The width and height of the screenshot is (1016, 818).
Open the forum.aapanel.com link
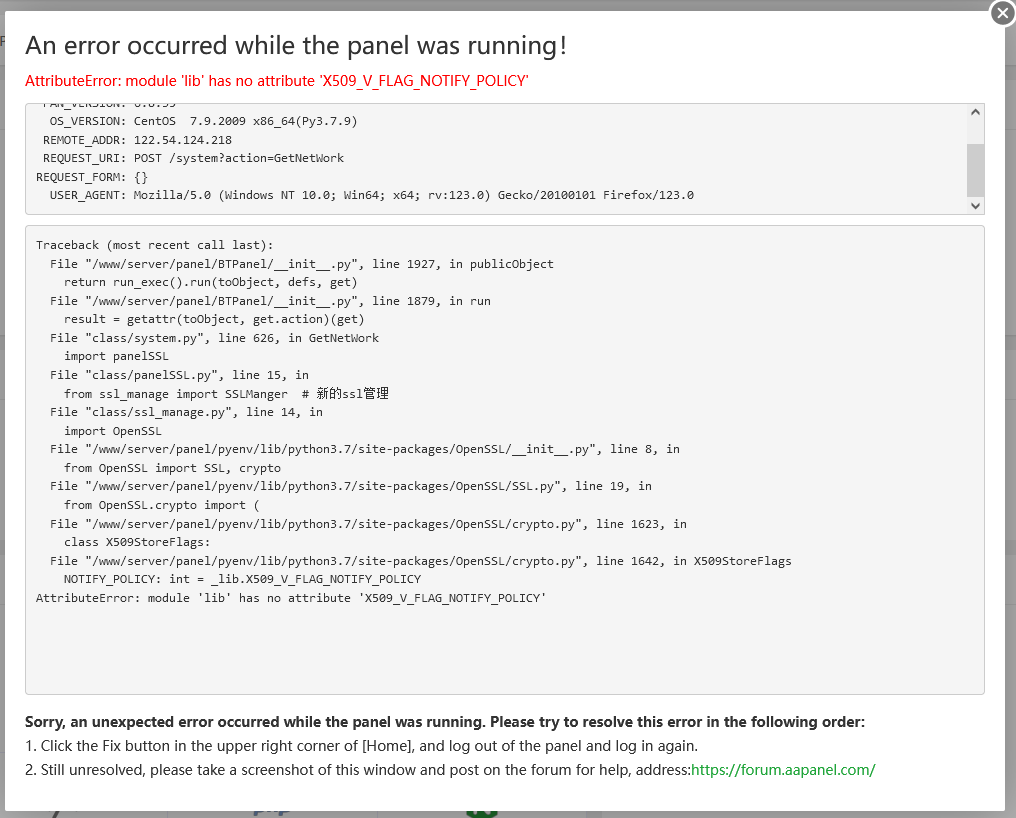point(783,770)
